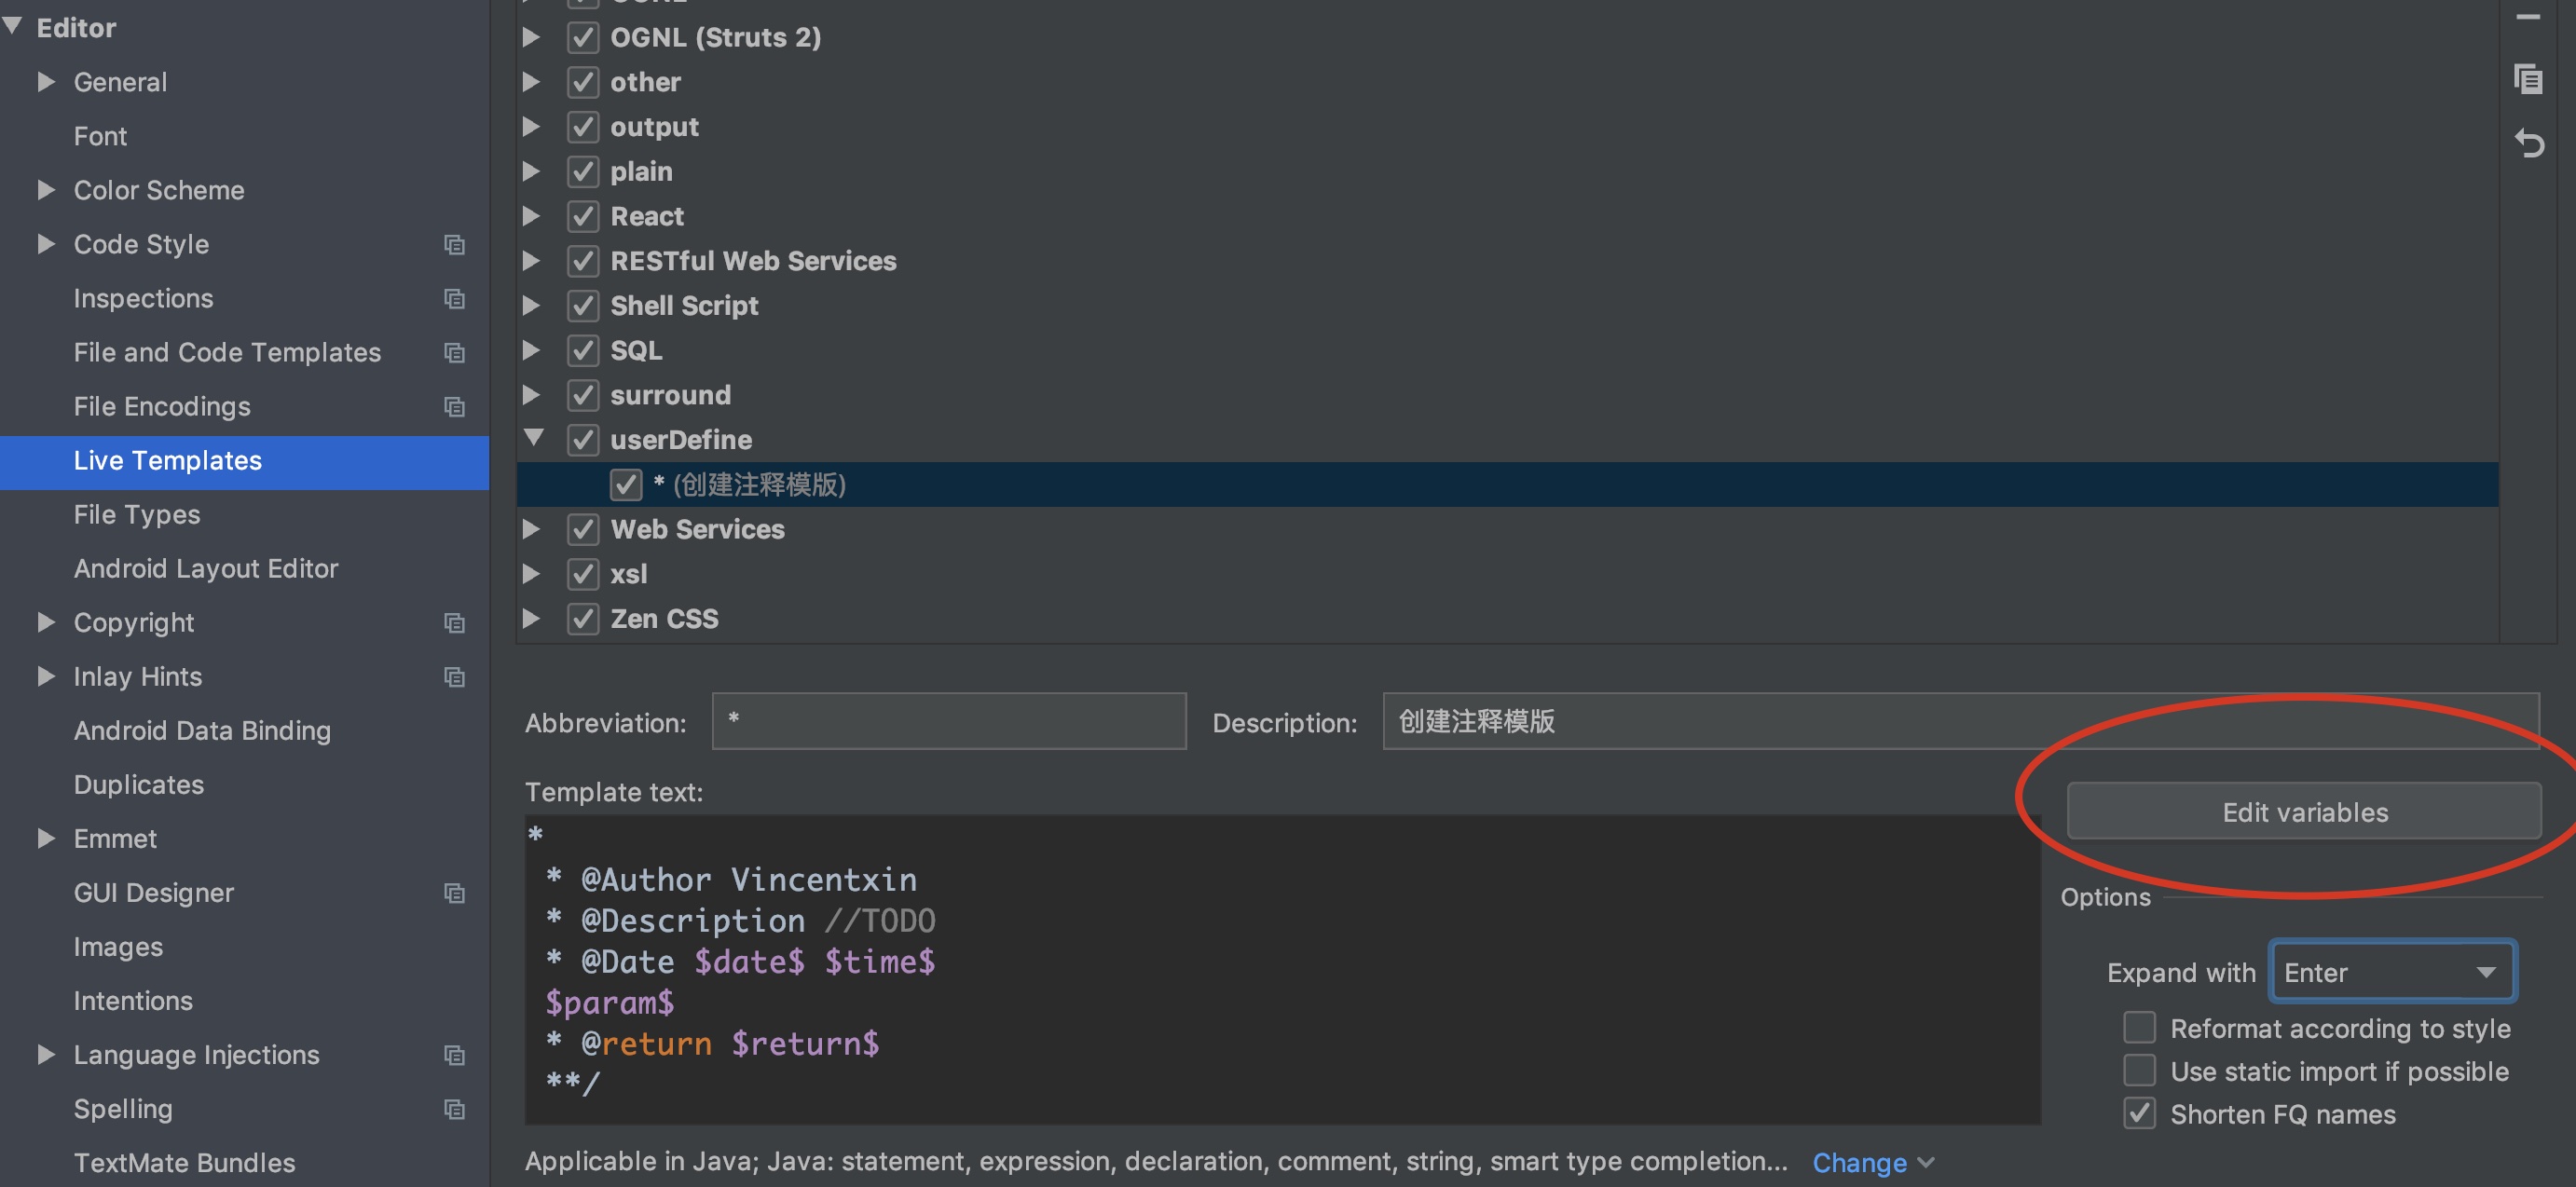
Task: Click the remove template minus icon
Action: (2527, 16)
